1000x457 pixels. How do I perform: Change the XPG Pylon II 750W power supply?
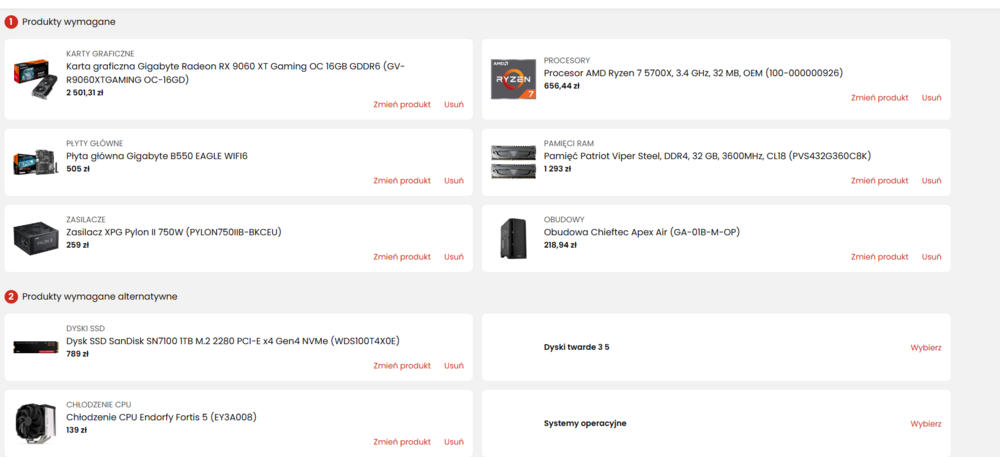[402, 257]
